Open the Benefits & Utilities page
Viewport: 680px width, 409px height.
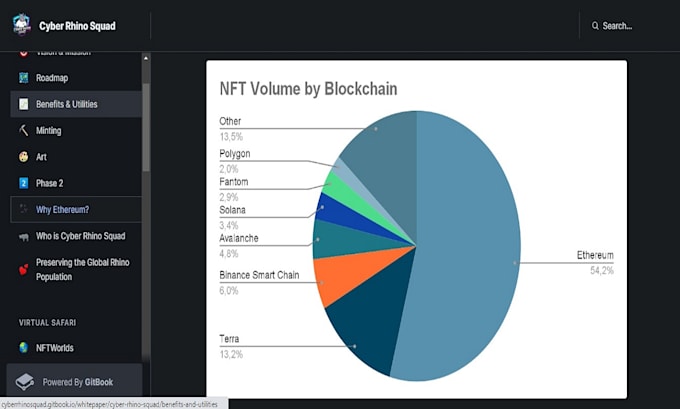tap(75, 104)
